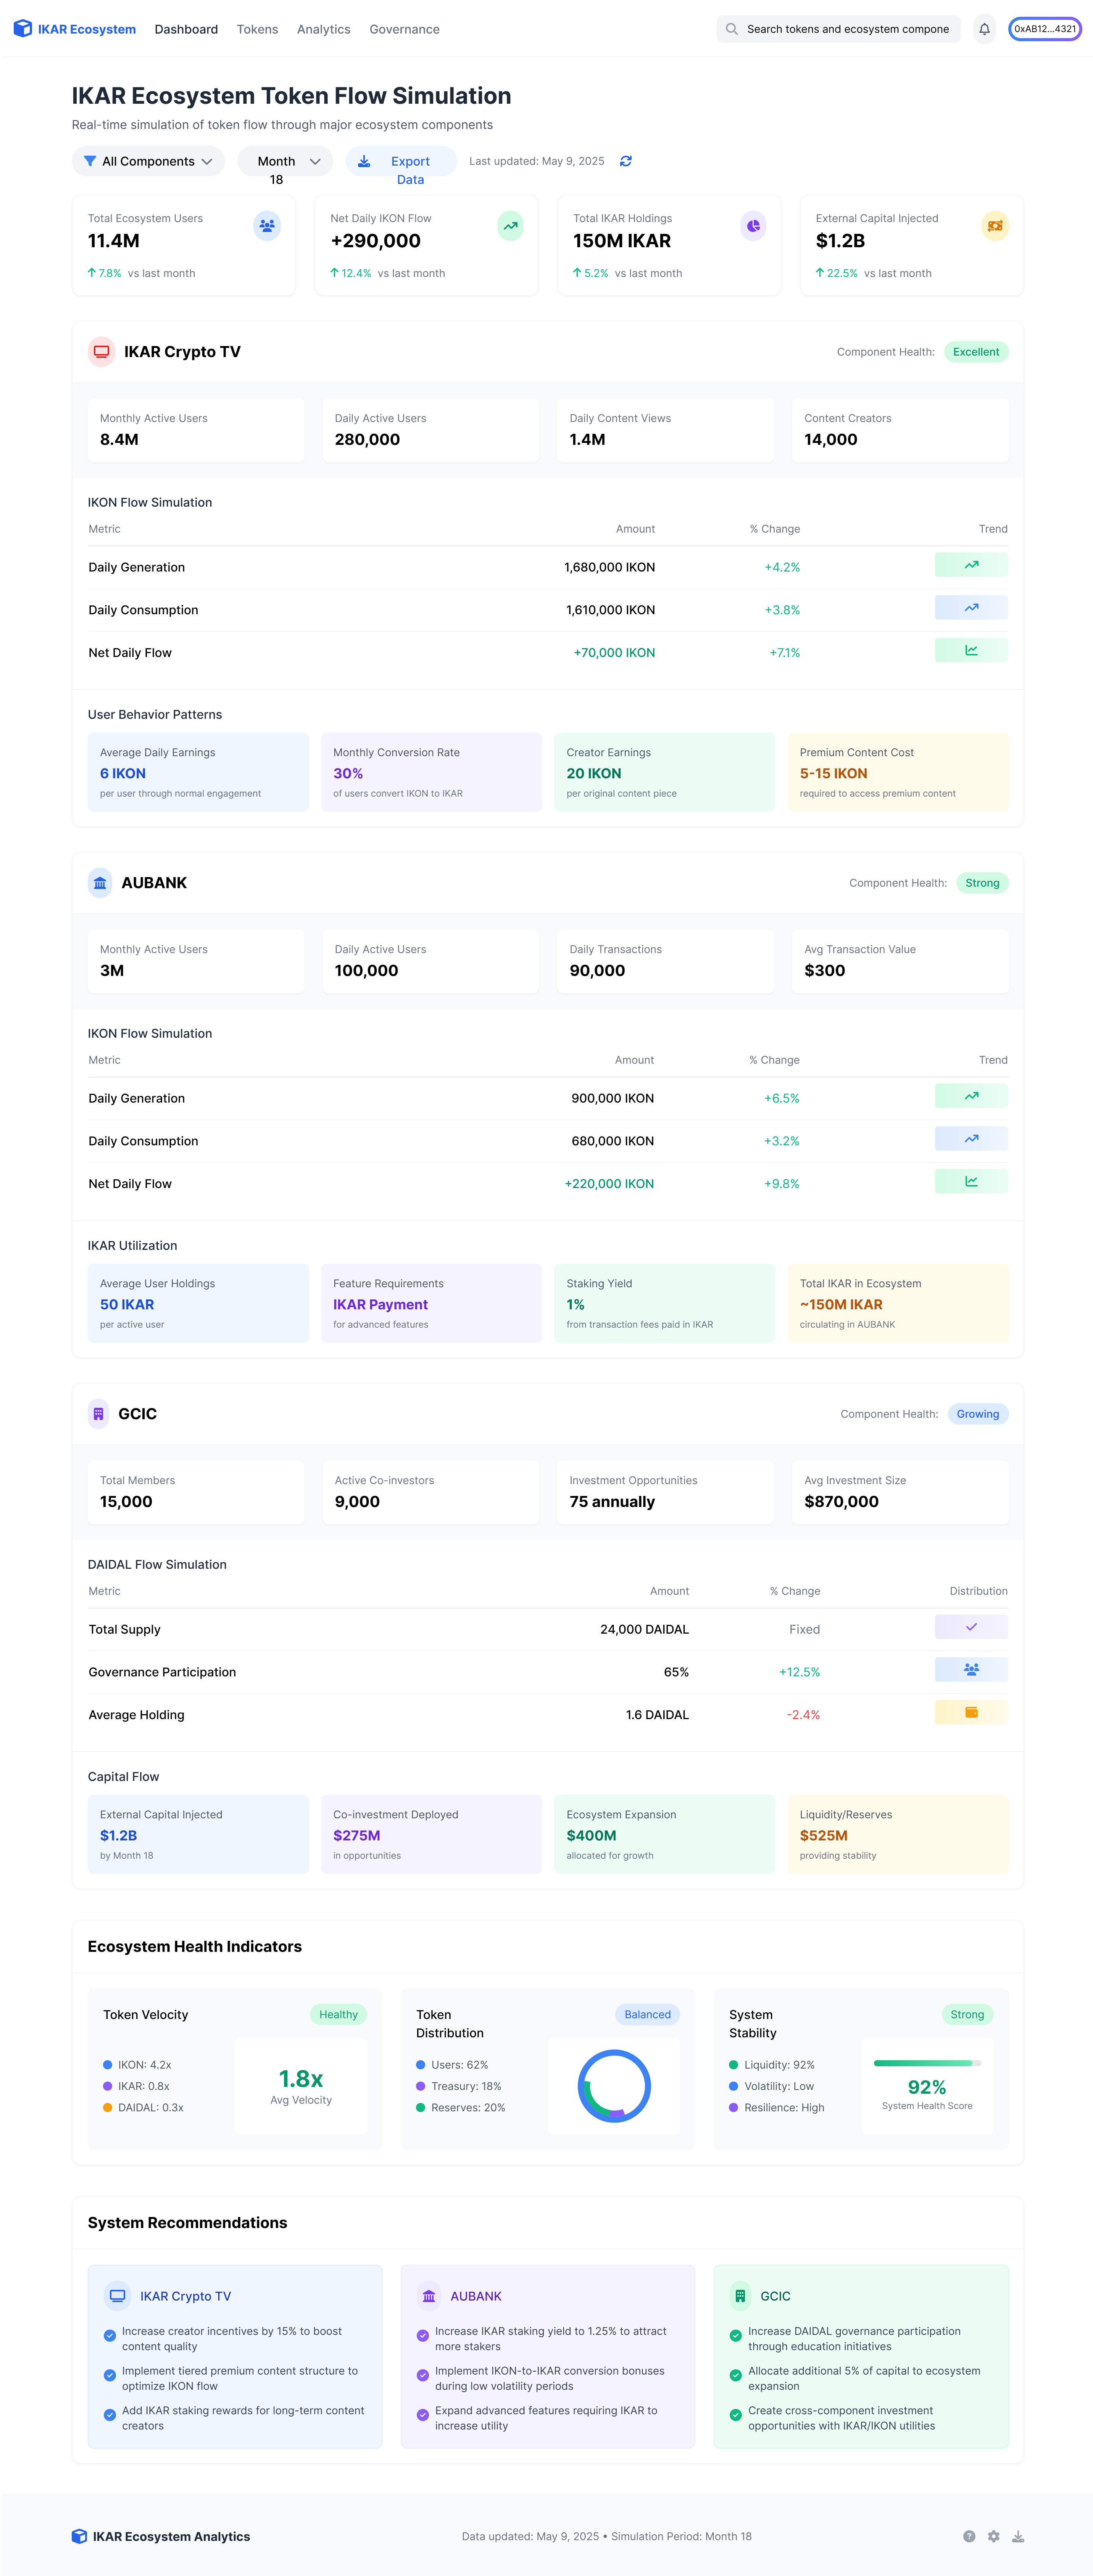The height and width of the screenshot is (2576, 1093).
Task: Click the '~150M IKAR' ecosystem value
Action: click(x=841, y=1305)
